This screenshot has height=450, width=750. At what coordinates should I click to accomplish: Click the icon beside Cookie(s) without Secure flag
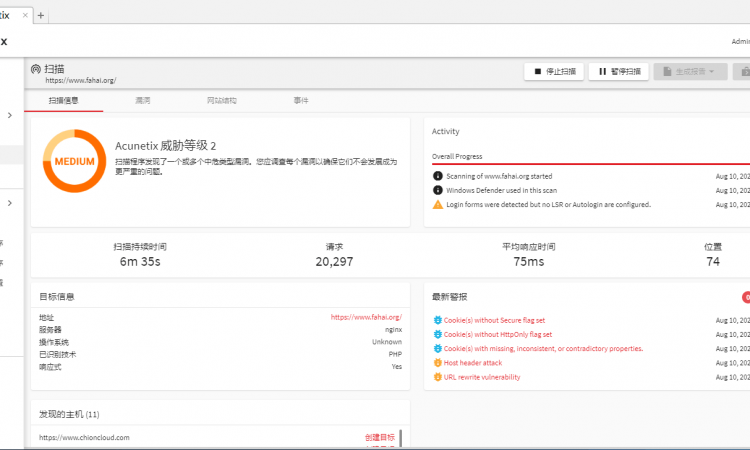coord(437,321)
